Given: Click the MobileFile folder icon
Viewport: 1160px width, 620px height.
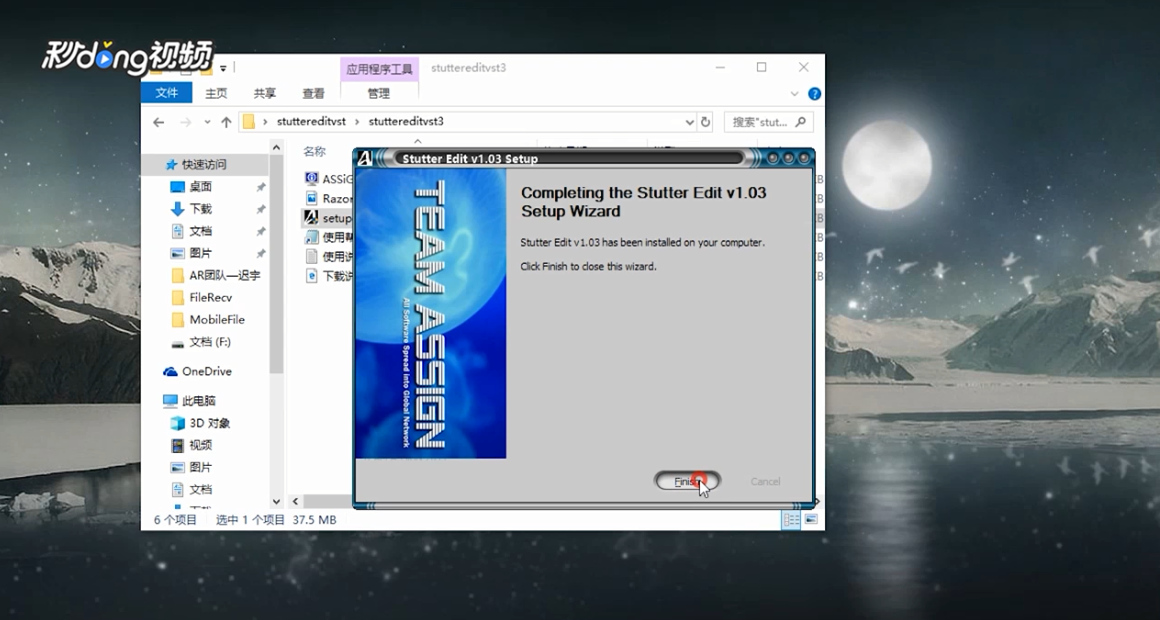Looking at the screenshot, I should (x=178, y=320).
